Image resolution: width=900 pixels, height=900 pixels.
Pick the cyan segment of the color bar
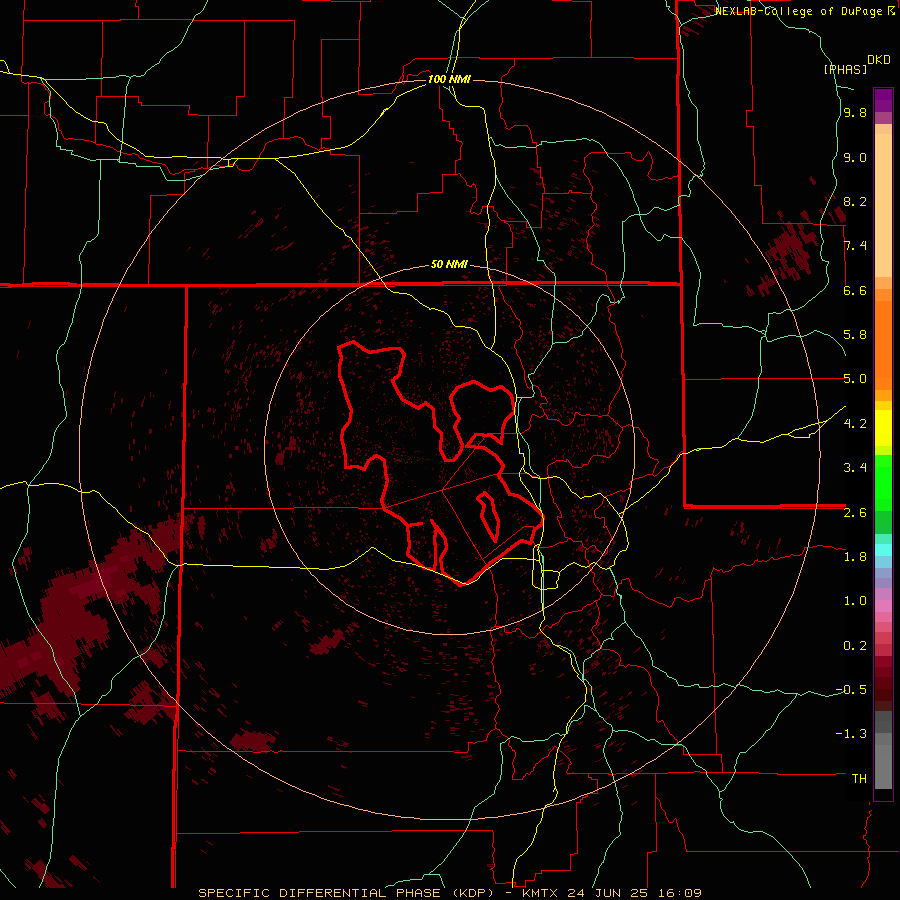[x=883, y=550]
